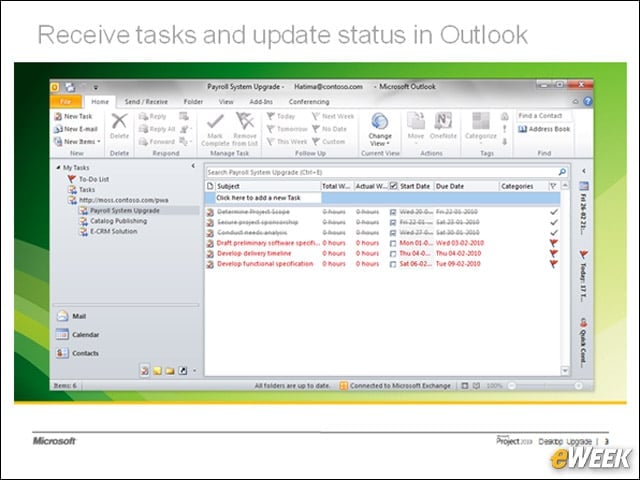Open the Help question mark icon

tap(588, 101)
